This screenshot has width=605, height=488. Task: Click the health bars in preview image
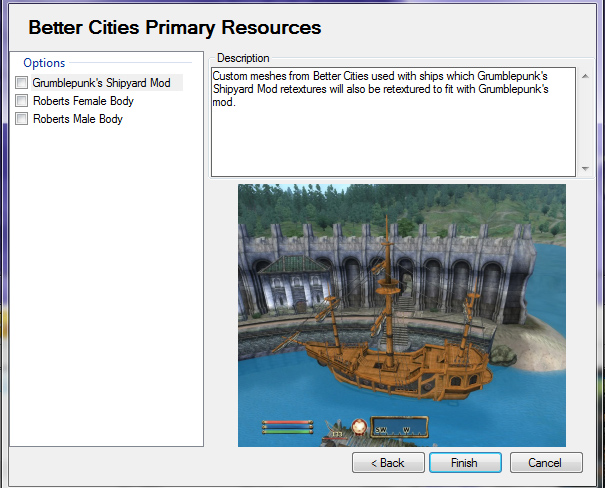[286, 427]
